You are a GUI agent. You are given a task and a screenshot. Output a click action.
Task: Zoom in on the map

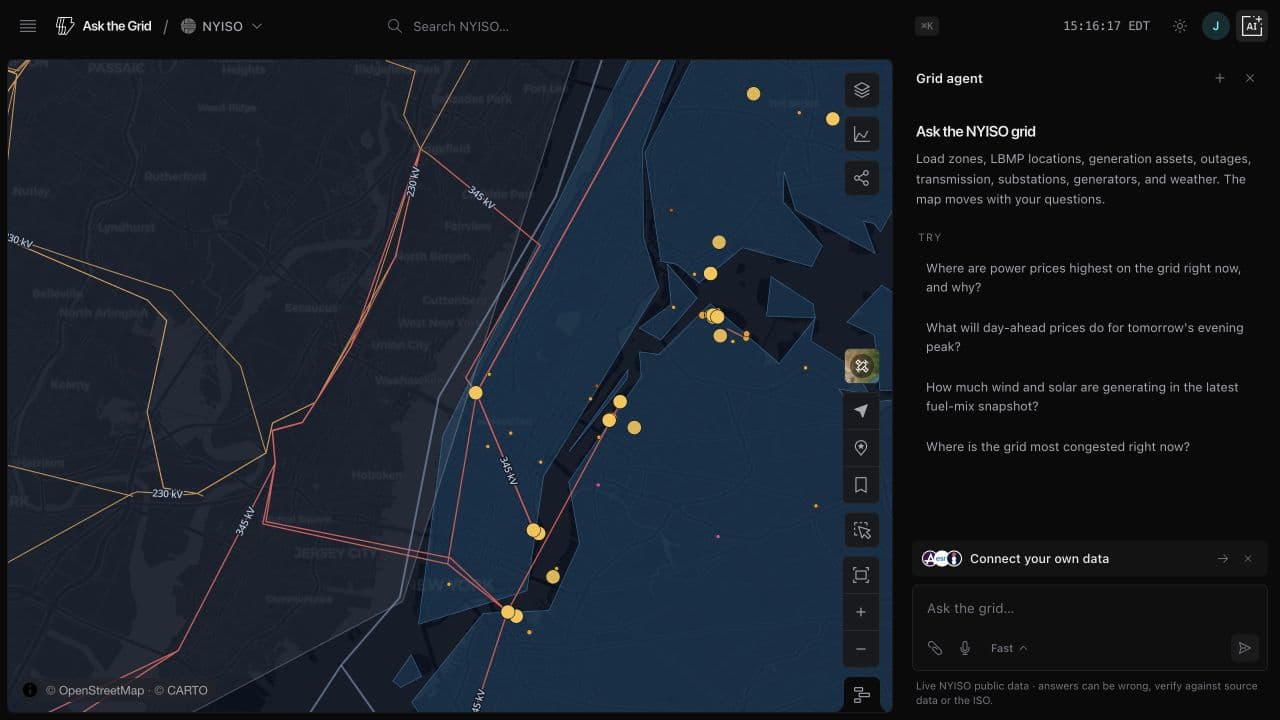click(861, 612)
